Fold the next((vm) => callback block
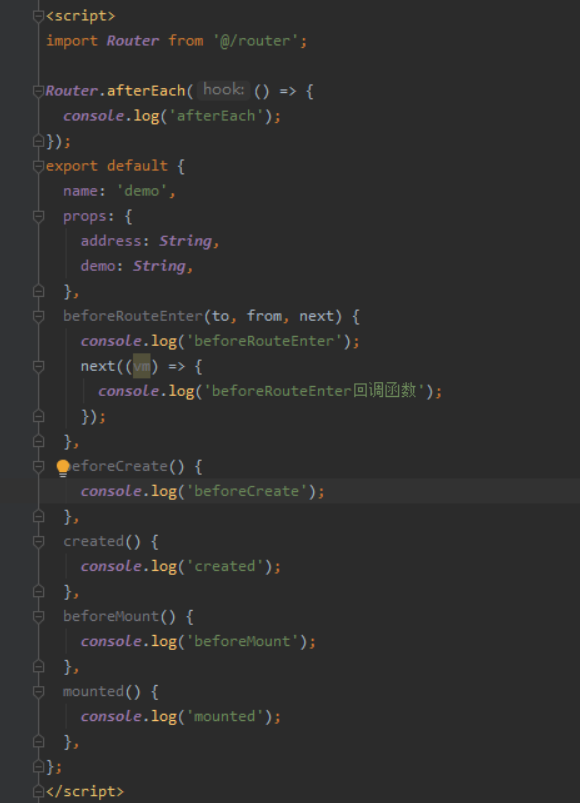The height and width of the screenshot is (803, 580). (38, 367)
